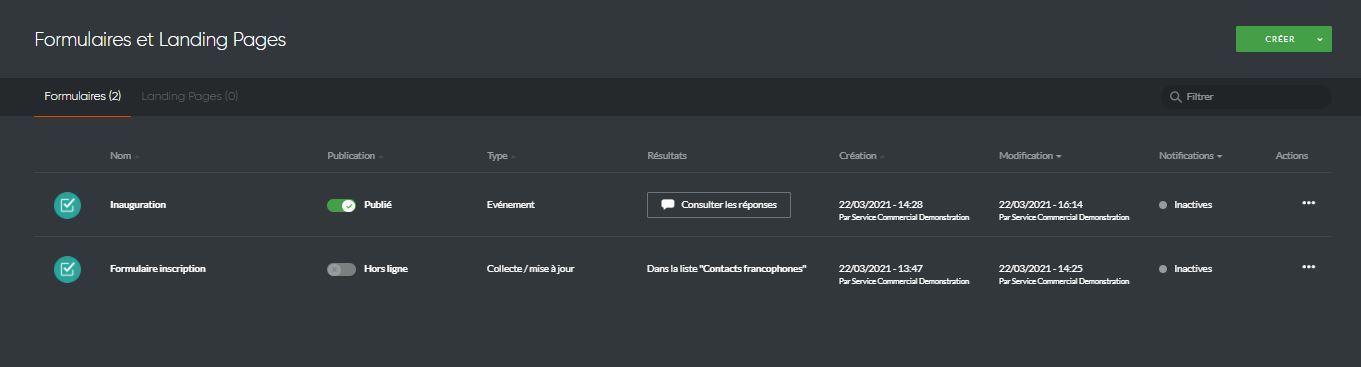Click creation date 22/03/2021 - 14:28
Viewport: 1361px width, 367px height.
[x=881, y=204]
